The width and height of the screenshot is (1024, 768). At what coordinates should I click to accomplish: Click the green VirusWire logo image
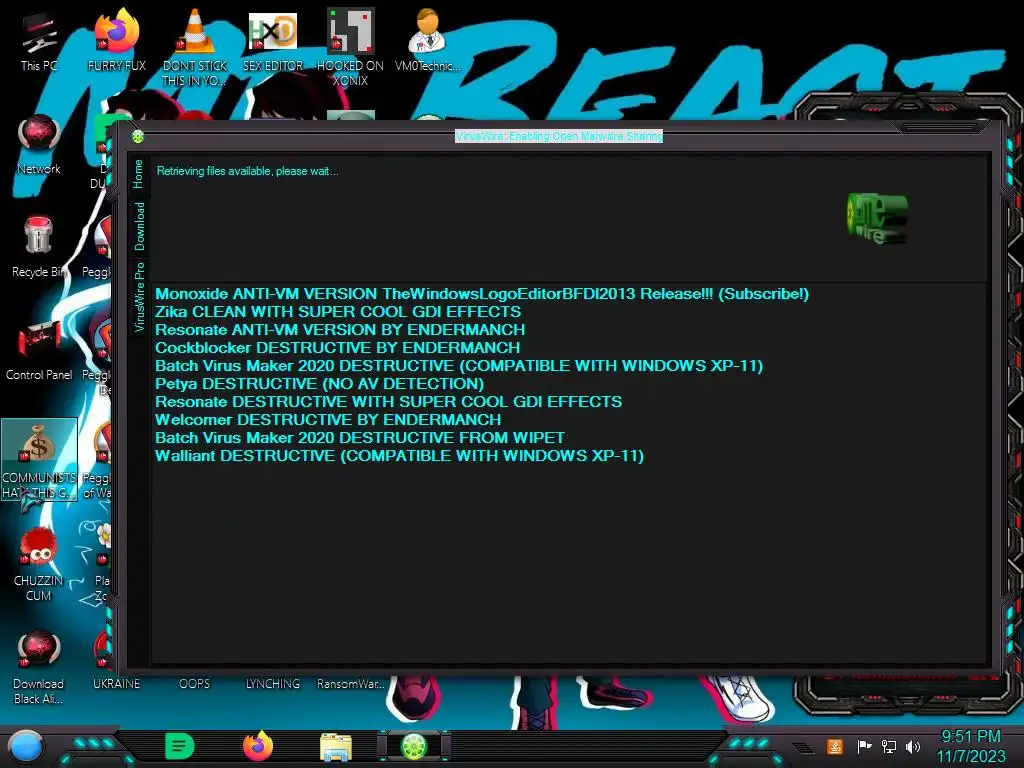[877, 218]
